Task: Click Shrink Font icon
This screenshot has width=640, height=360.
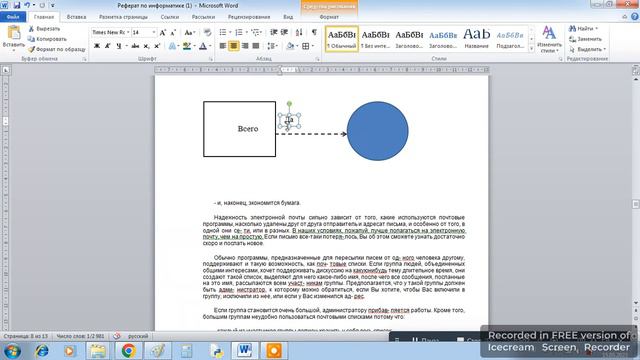Action: tap(173, 32)
